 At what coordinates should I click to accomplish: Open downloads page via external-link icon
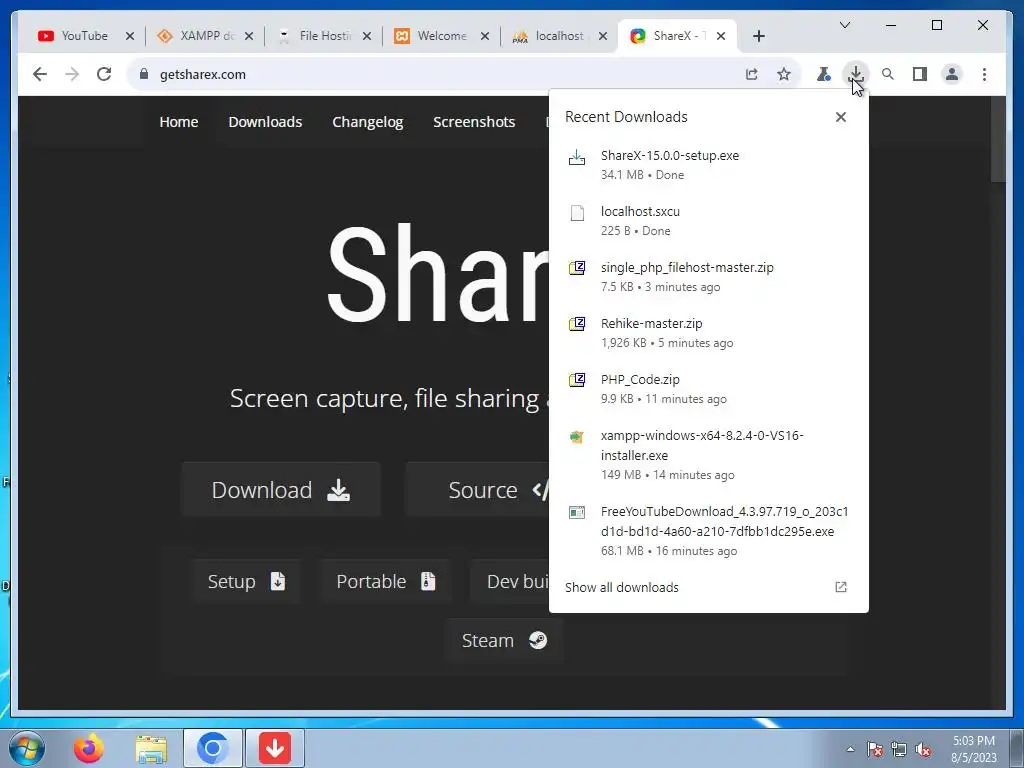tap(840, 587)
